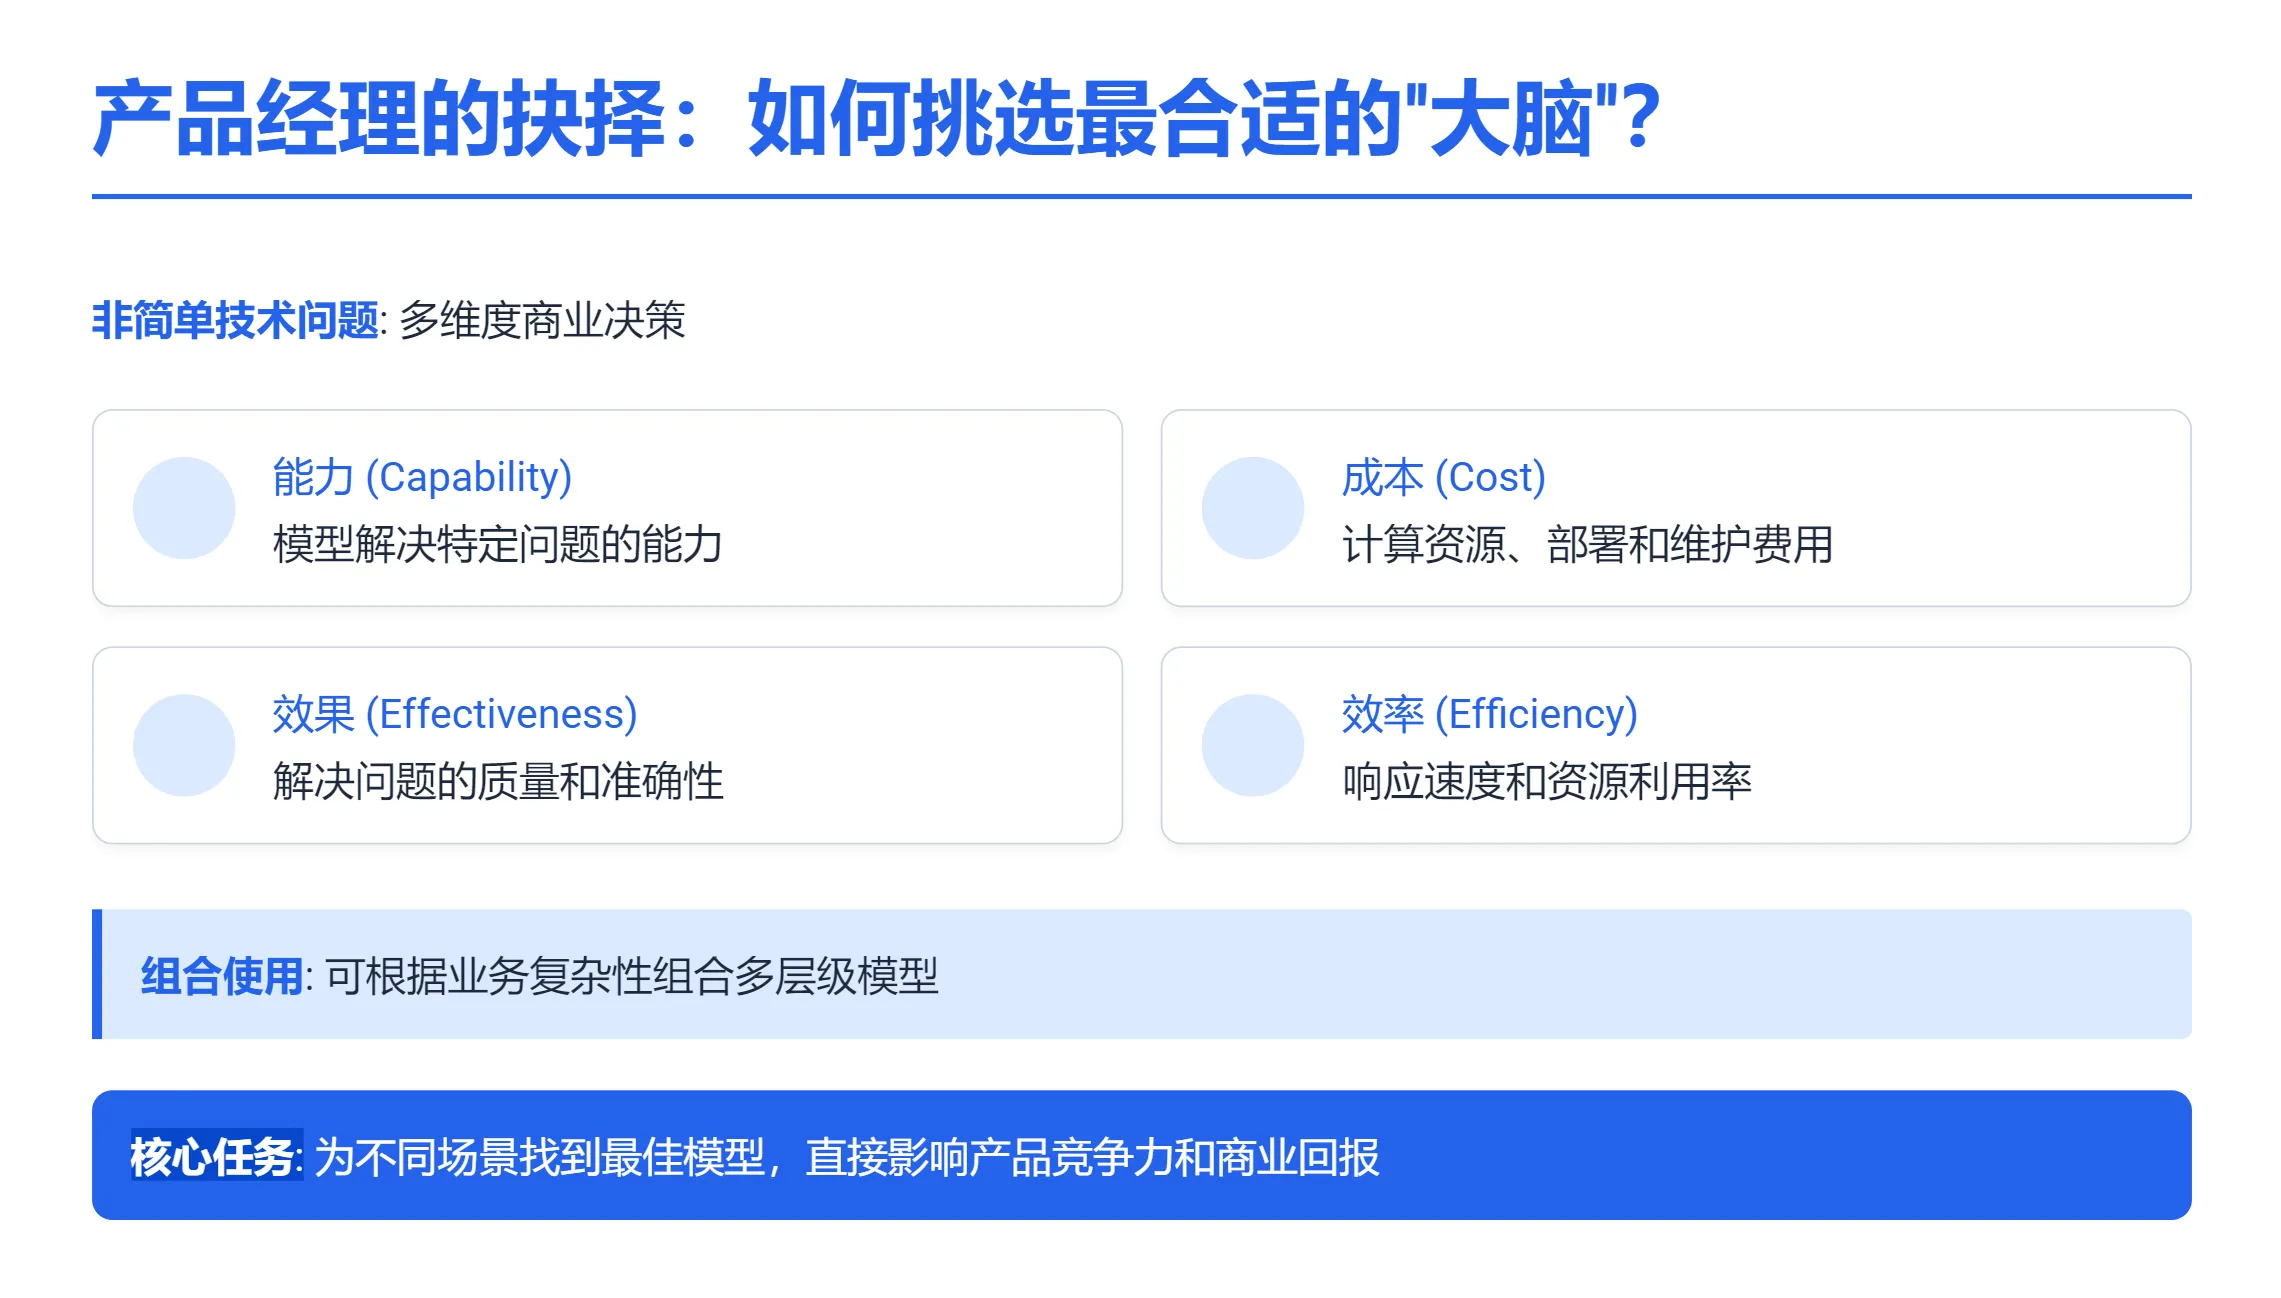This screenshot has width=2281, height=1298.
Task: Click the 非简单技术问题 bold text
Action: pyautogui.click(x=235, y=320)
